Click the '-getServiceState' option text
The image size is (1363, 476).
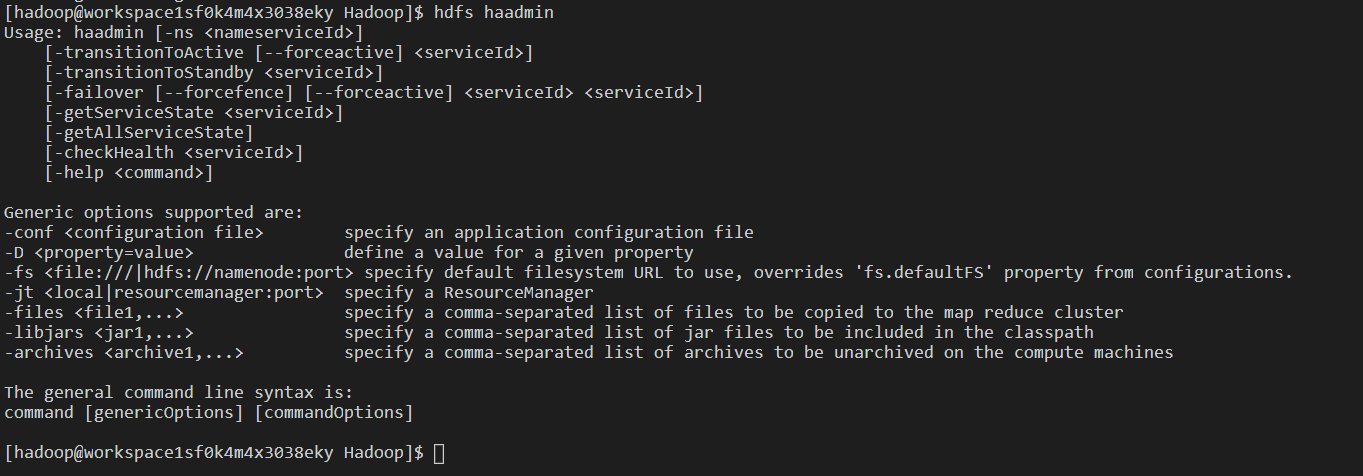134,112
